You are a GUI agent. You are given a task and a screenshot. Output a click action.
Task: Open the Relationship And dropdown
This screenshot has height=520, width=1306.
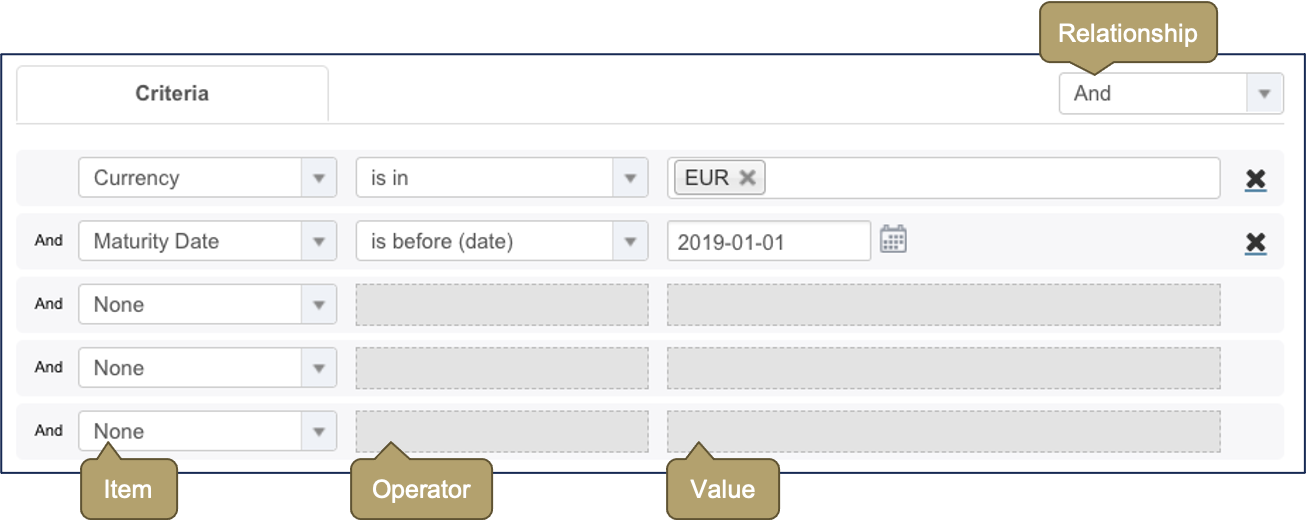tap(1264, 94)
